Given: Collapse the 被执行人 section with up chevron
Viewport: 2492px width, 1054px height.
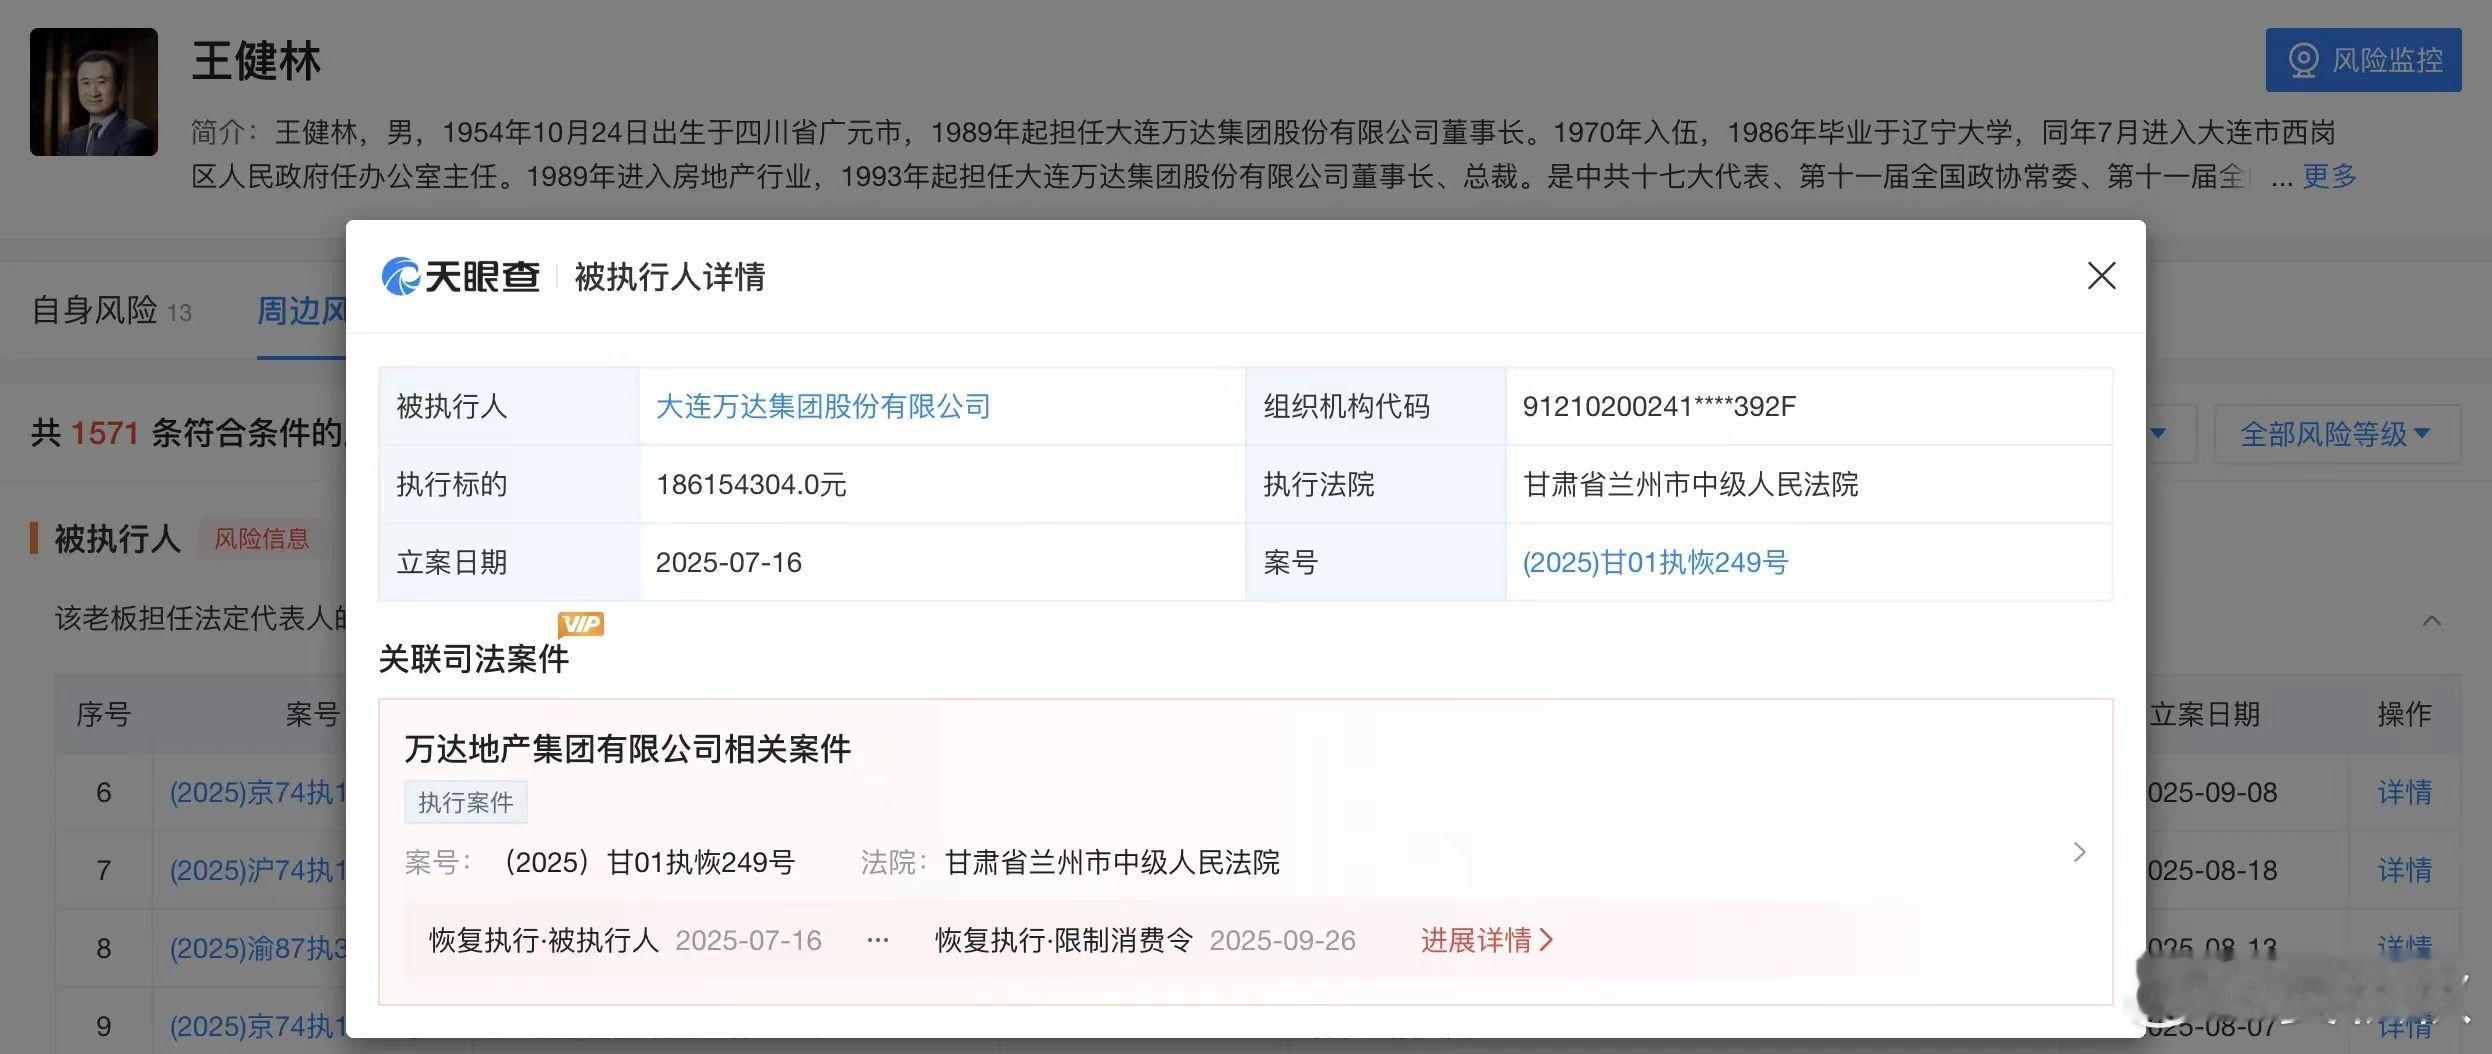Looking at the screenshot, I should (x=2432, y=621).
